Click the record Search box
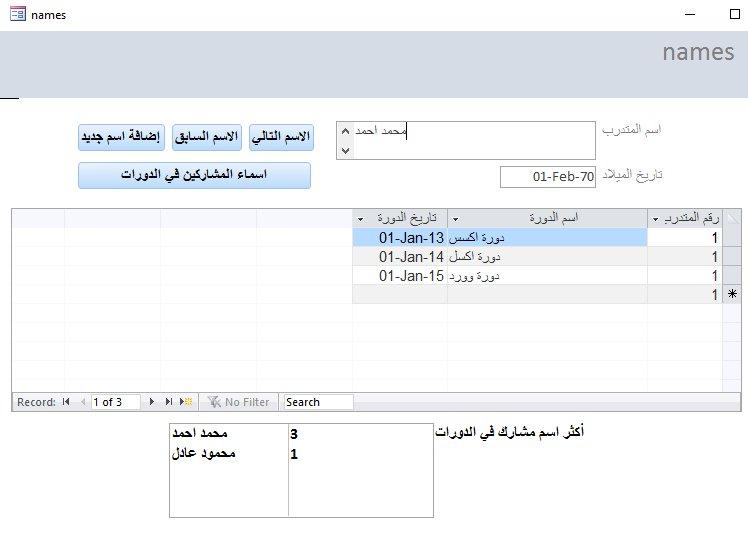The height and width of the screenshot is (536, 748). [318, 402]
